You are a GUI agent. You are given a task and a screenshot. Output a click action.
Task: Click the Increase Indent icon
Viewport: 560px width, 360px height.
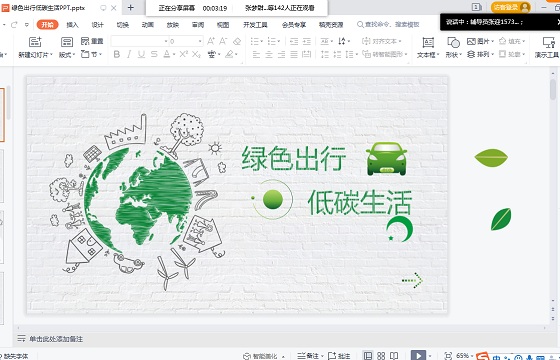(307, 41)
